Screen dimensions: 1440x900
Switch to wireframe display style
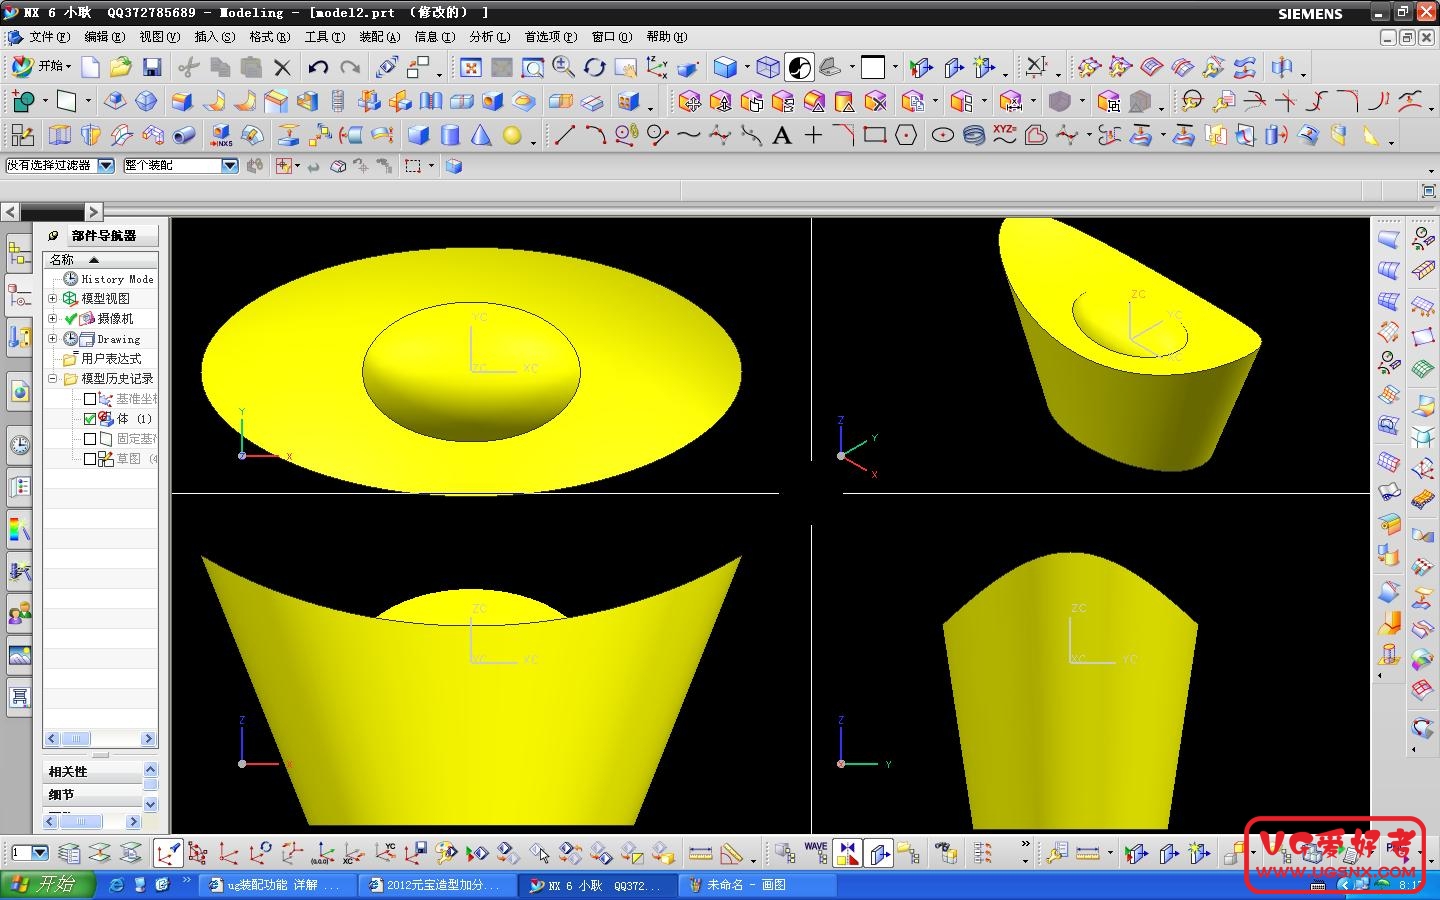(x=768, y=67)
